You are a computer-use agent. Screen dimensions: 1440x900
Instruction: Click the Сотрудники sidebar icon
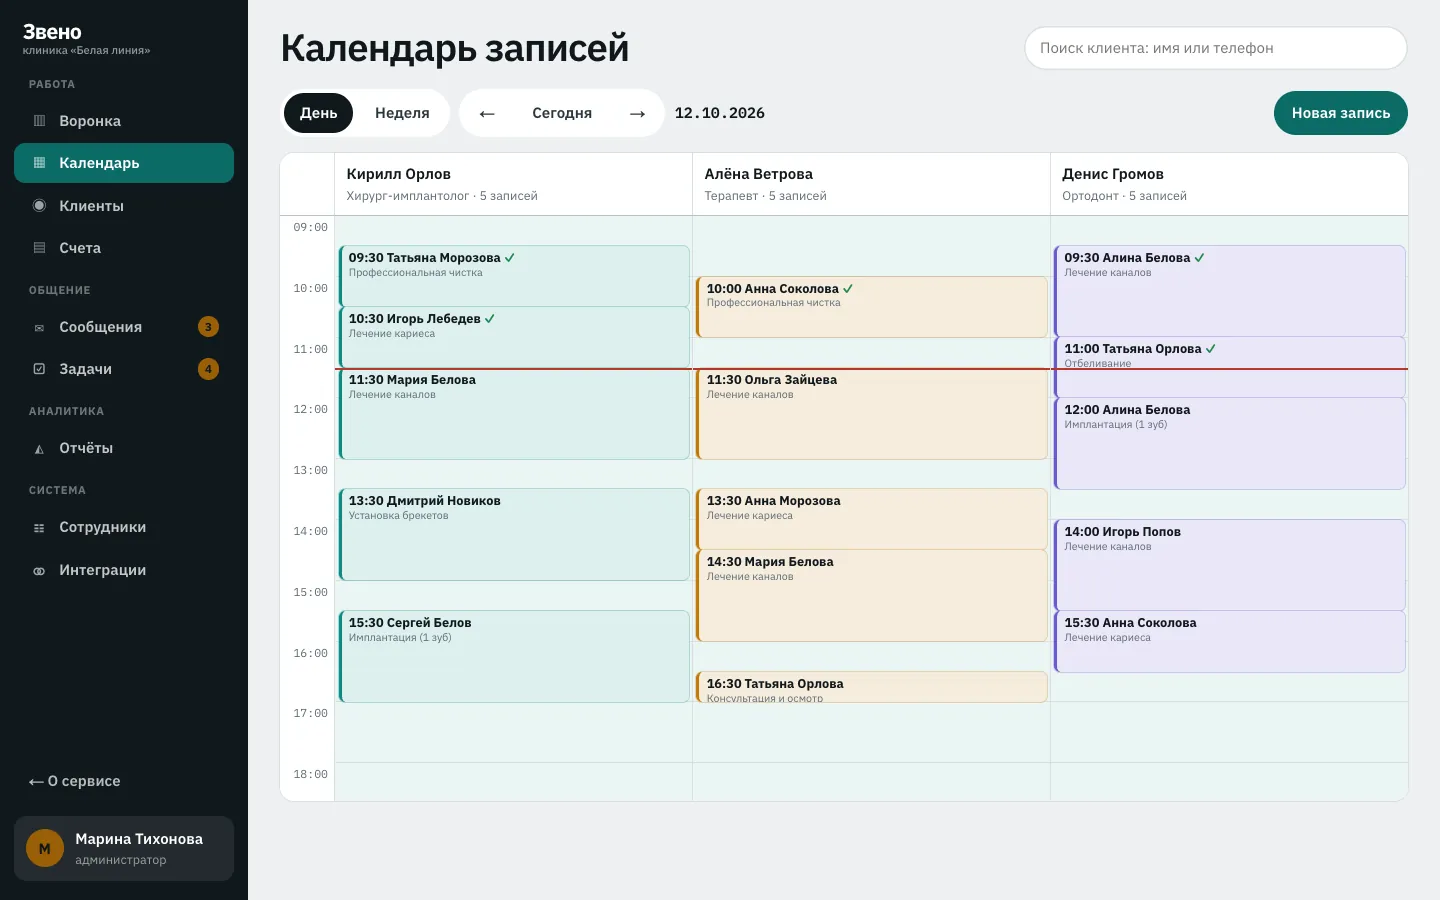[39, 528]
